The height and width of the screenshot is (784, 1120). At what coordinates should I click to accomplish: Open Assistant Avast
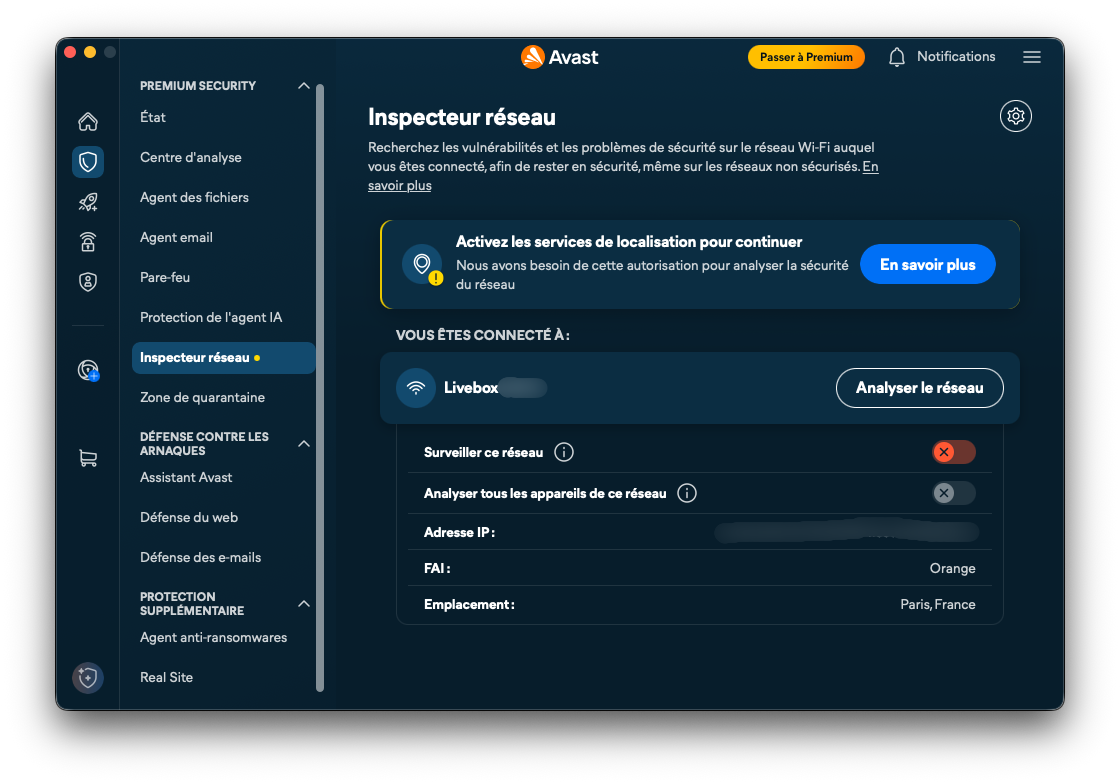pyautogui.click(x=186, y=477)
